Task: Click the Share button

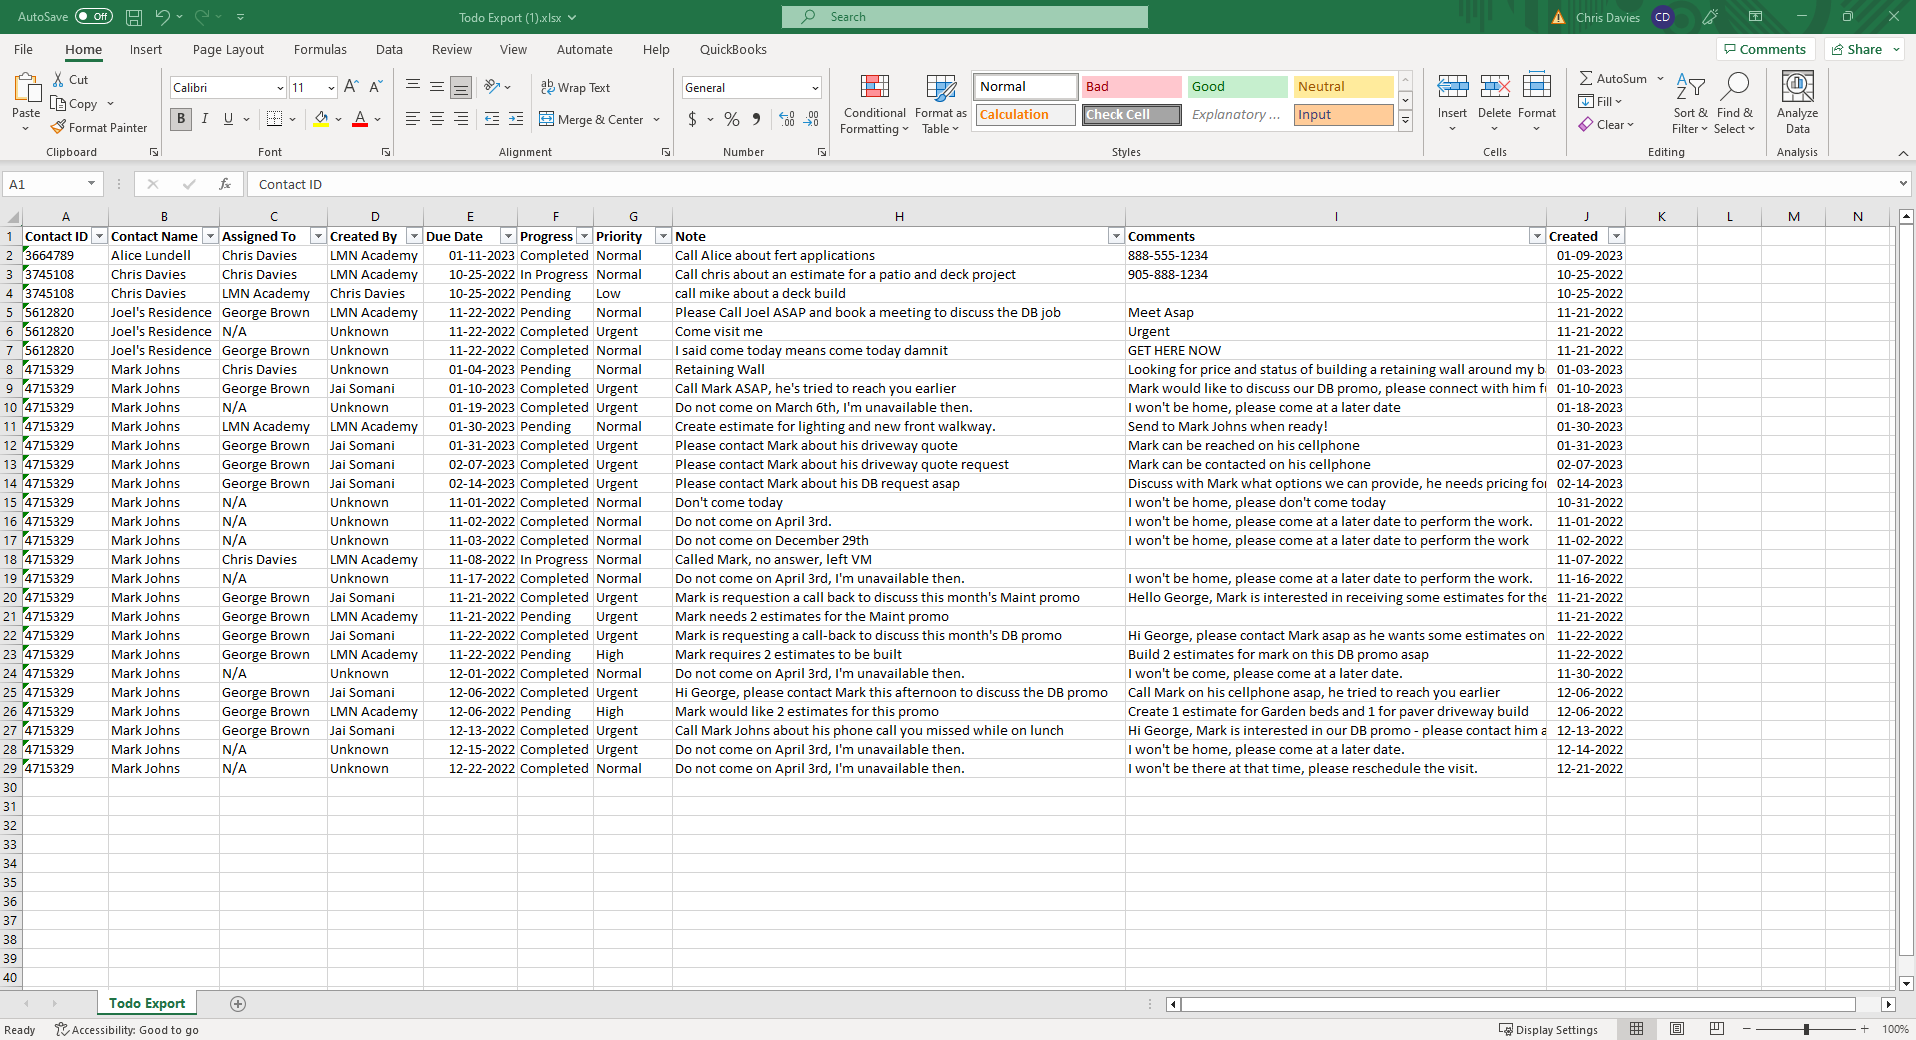Action: 1857,50
